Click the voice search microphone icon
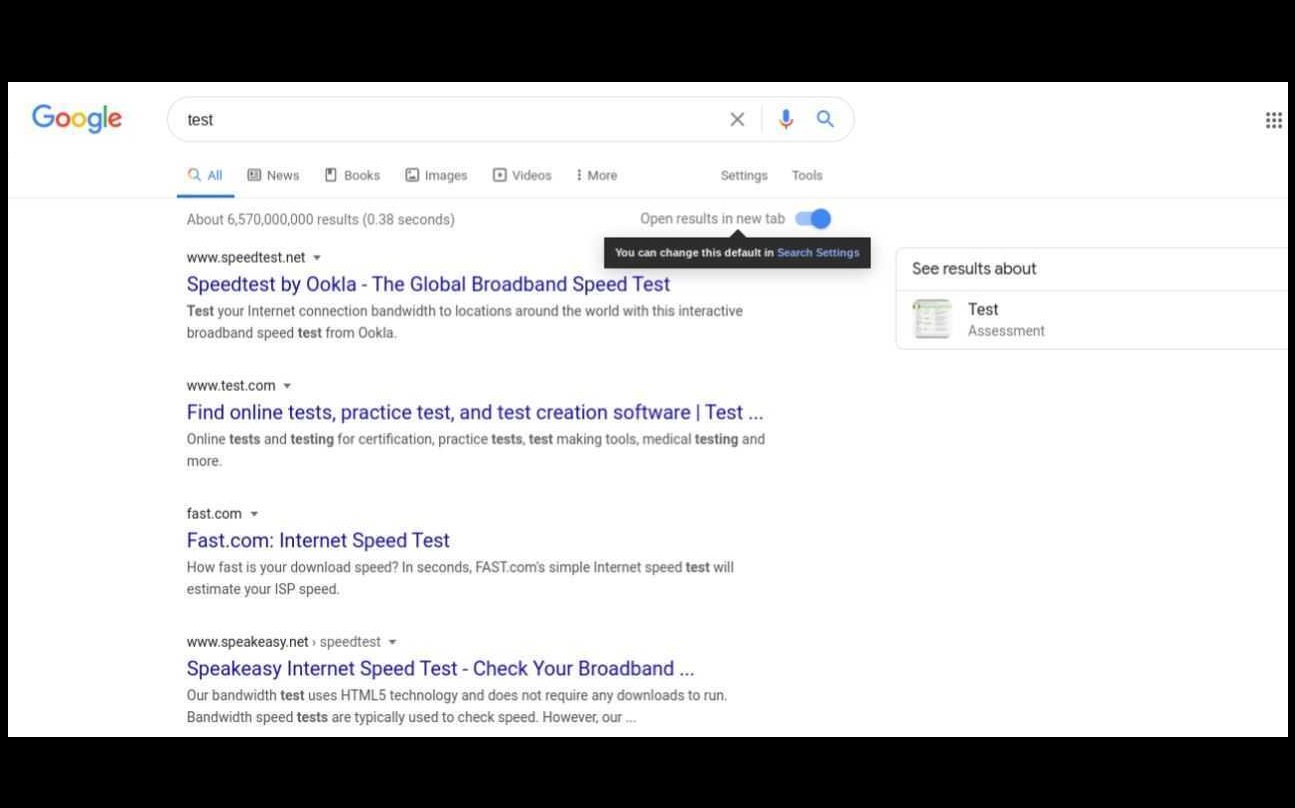 (x=786, y=119)
